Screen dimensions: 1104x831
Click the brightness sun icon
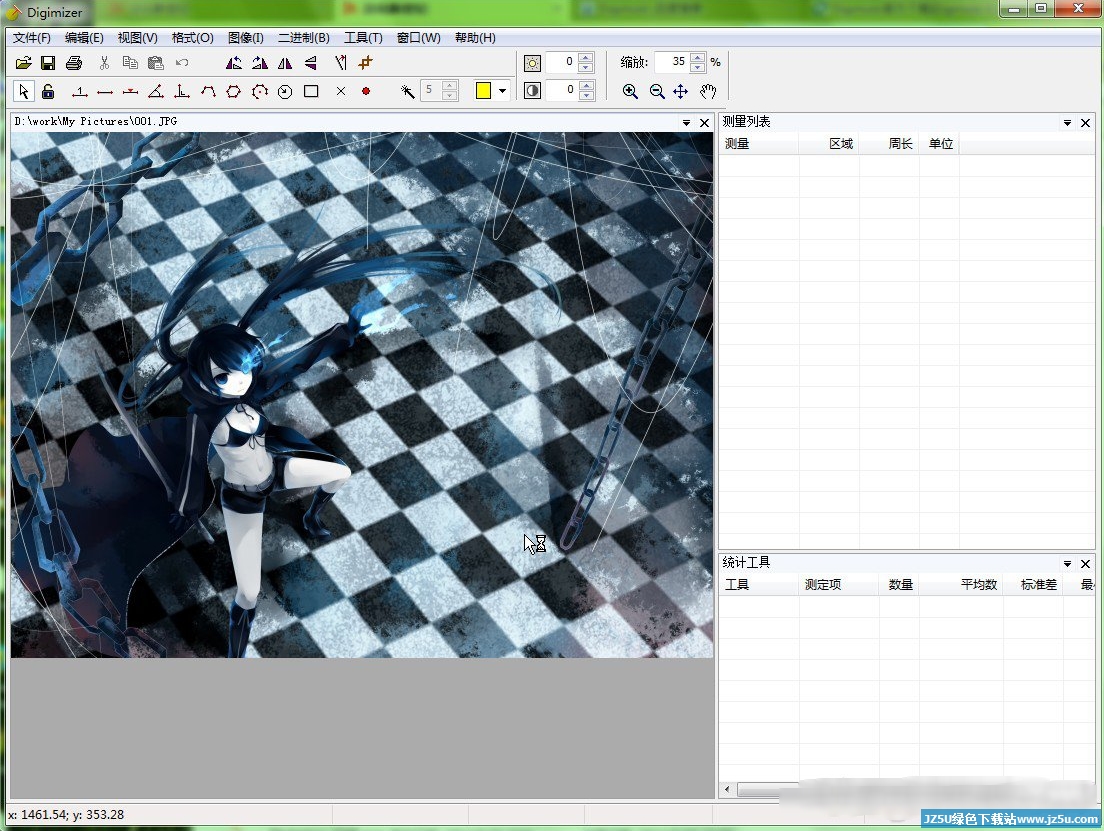(x=532, y=63)
